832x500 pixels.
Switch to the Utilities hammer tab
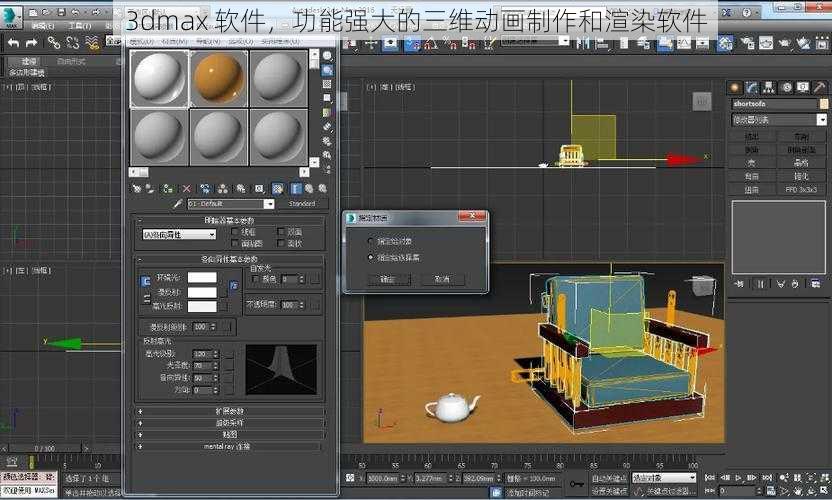819,87
